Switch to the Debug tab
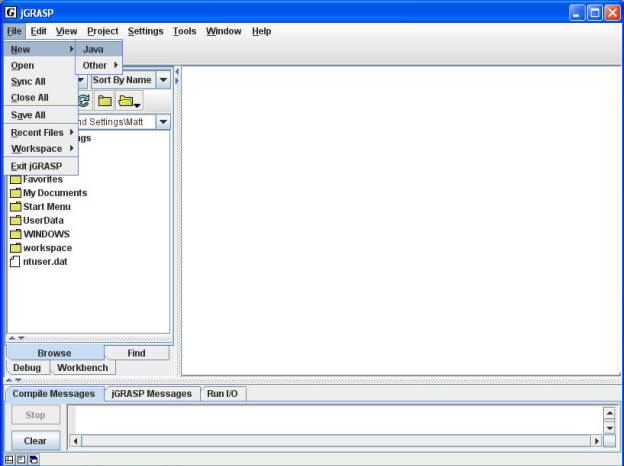The image size is (624, 466). point(27,367)
